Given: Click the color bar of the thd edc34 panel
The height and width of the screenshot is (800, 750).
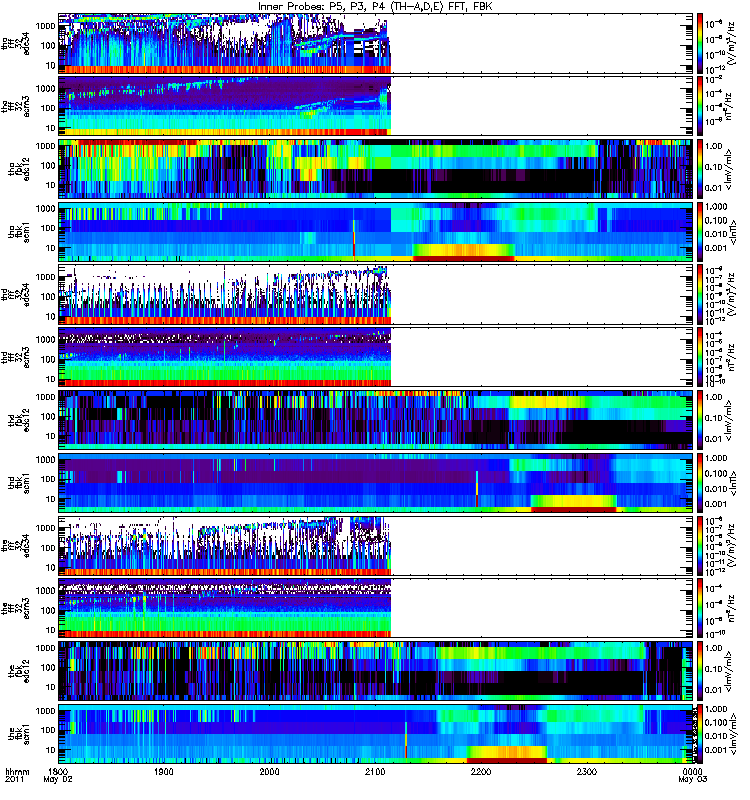Looking at the screenshot, I should [x=699, y=294].
